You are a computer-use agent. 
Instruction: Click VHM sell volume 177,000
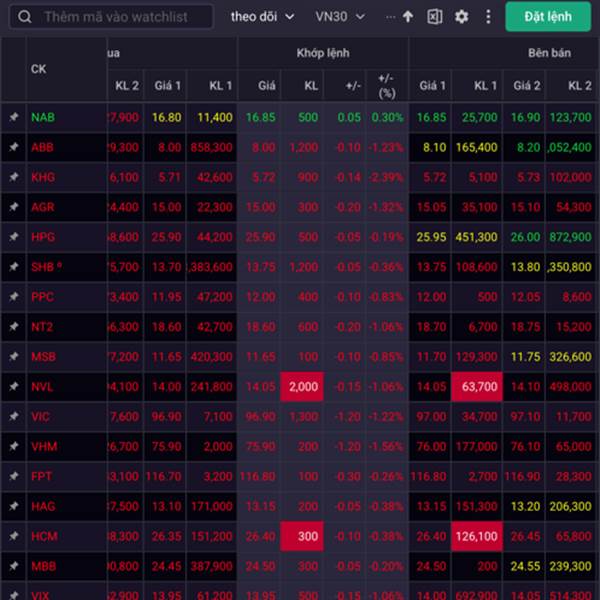click(476, 446)
